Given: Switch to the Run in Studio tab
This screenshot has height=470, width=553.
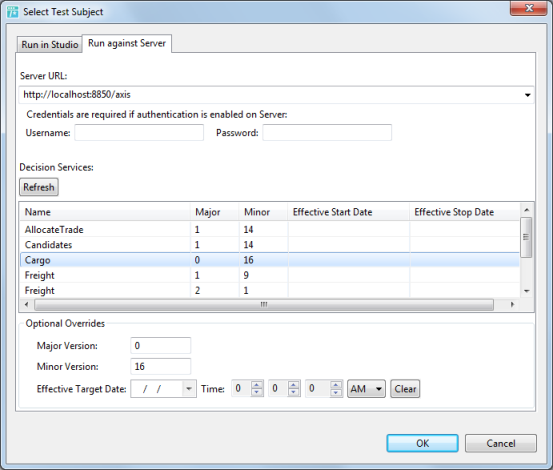Looking at the screenshot, I should coord(49,45).
